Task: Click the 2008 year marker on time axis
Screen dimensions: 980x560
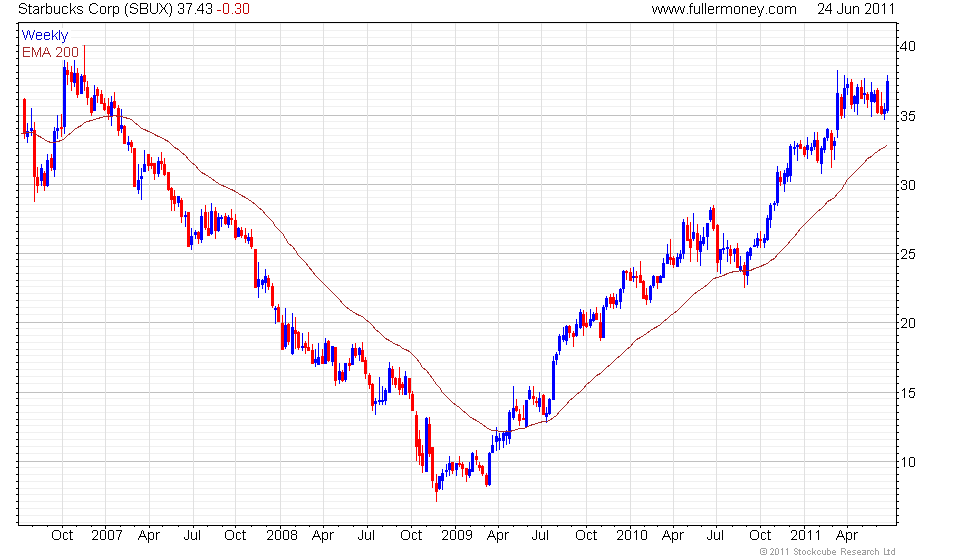Action: tap(281, 534)
